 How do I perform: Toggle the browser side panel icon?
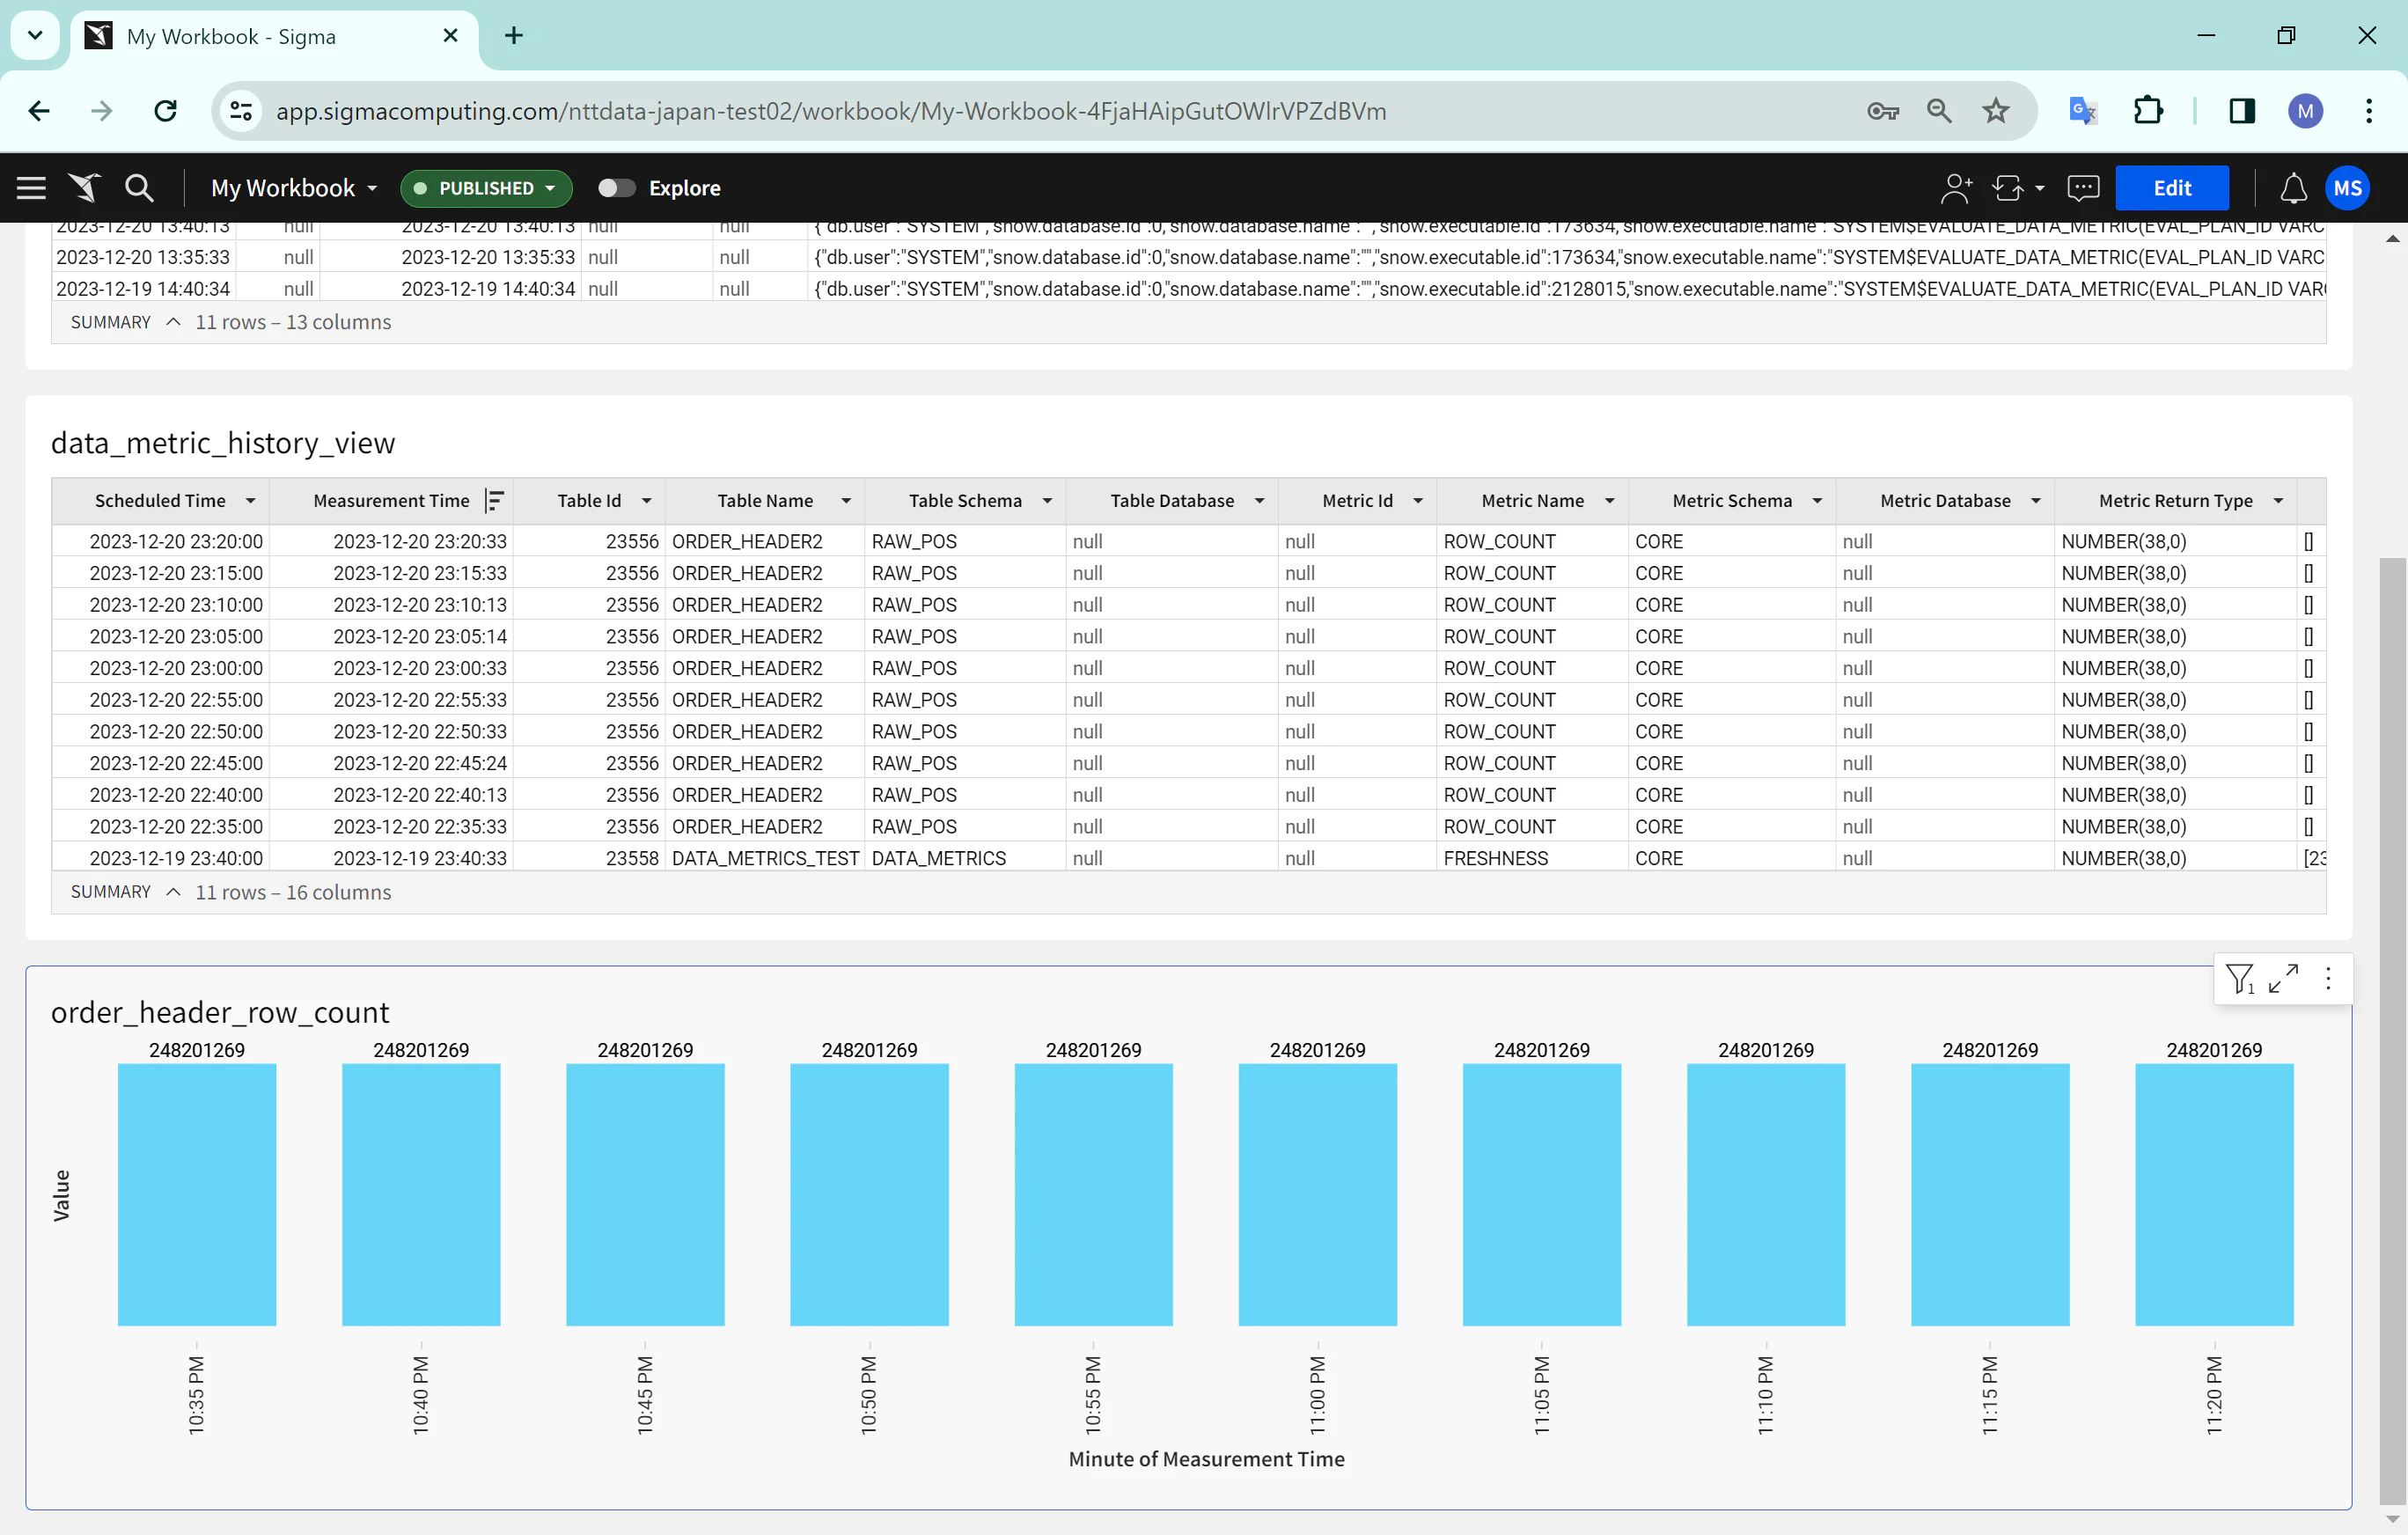(2242, 111)
